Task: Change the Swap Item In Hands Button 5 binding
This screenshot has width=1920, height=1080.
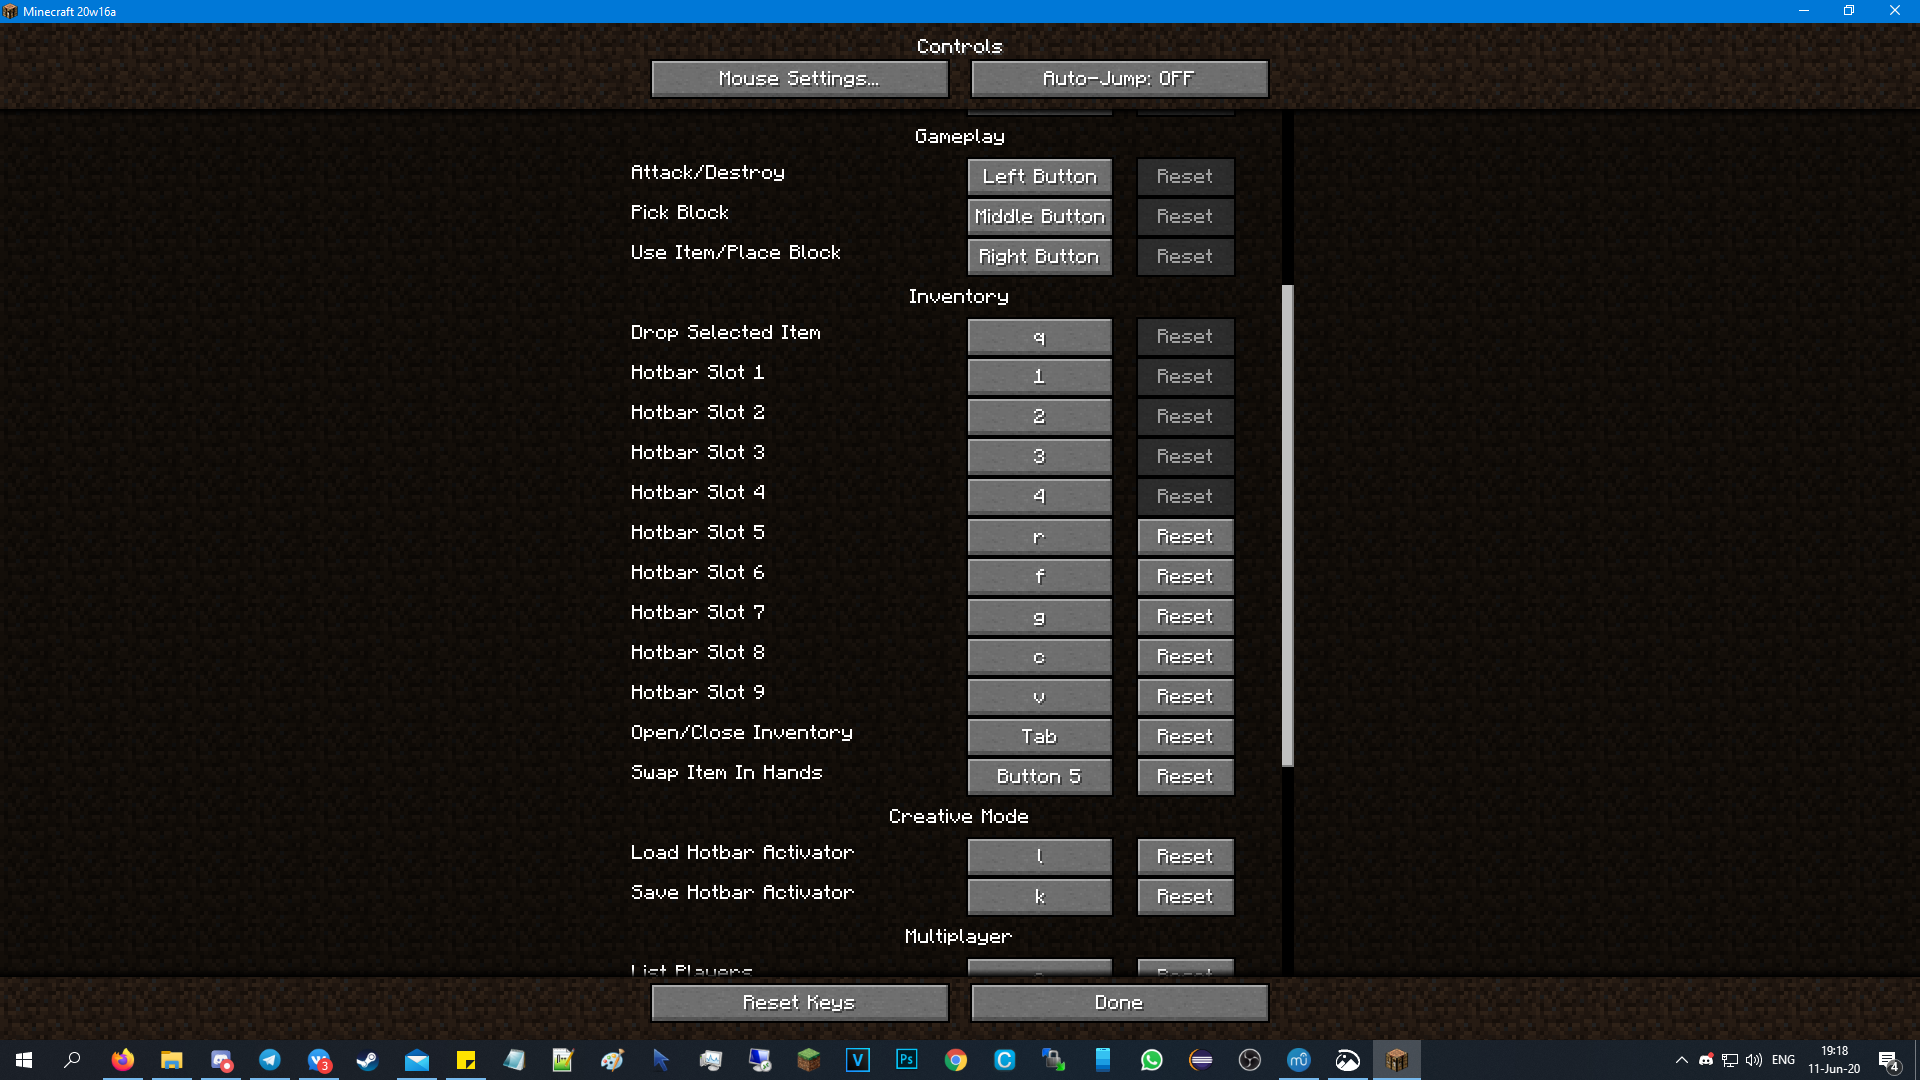Action: (x=1039, y=777)
